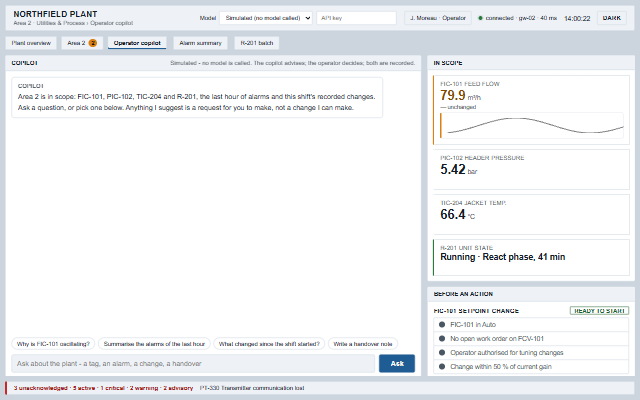The width and height of the screenshot is (640, 400).
Task: Click 'Change within 50 % of current gain' text
Action: [501, 367]
